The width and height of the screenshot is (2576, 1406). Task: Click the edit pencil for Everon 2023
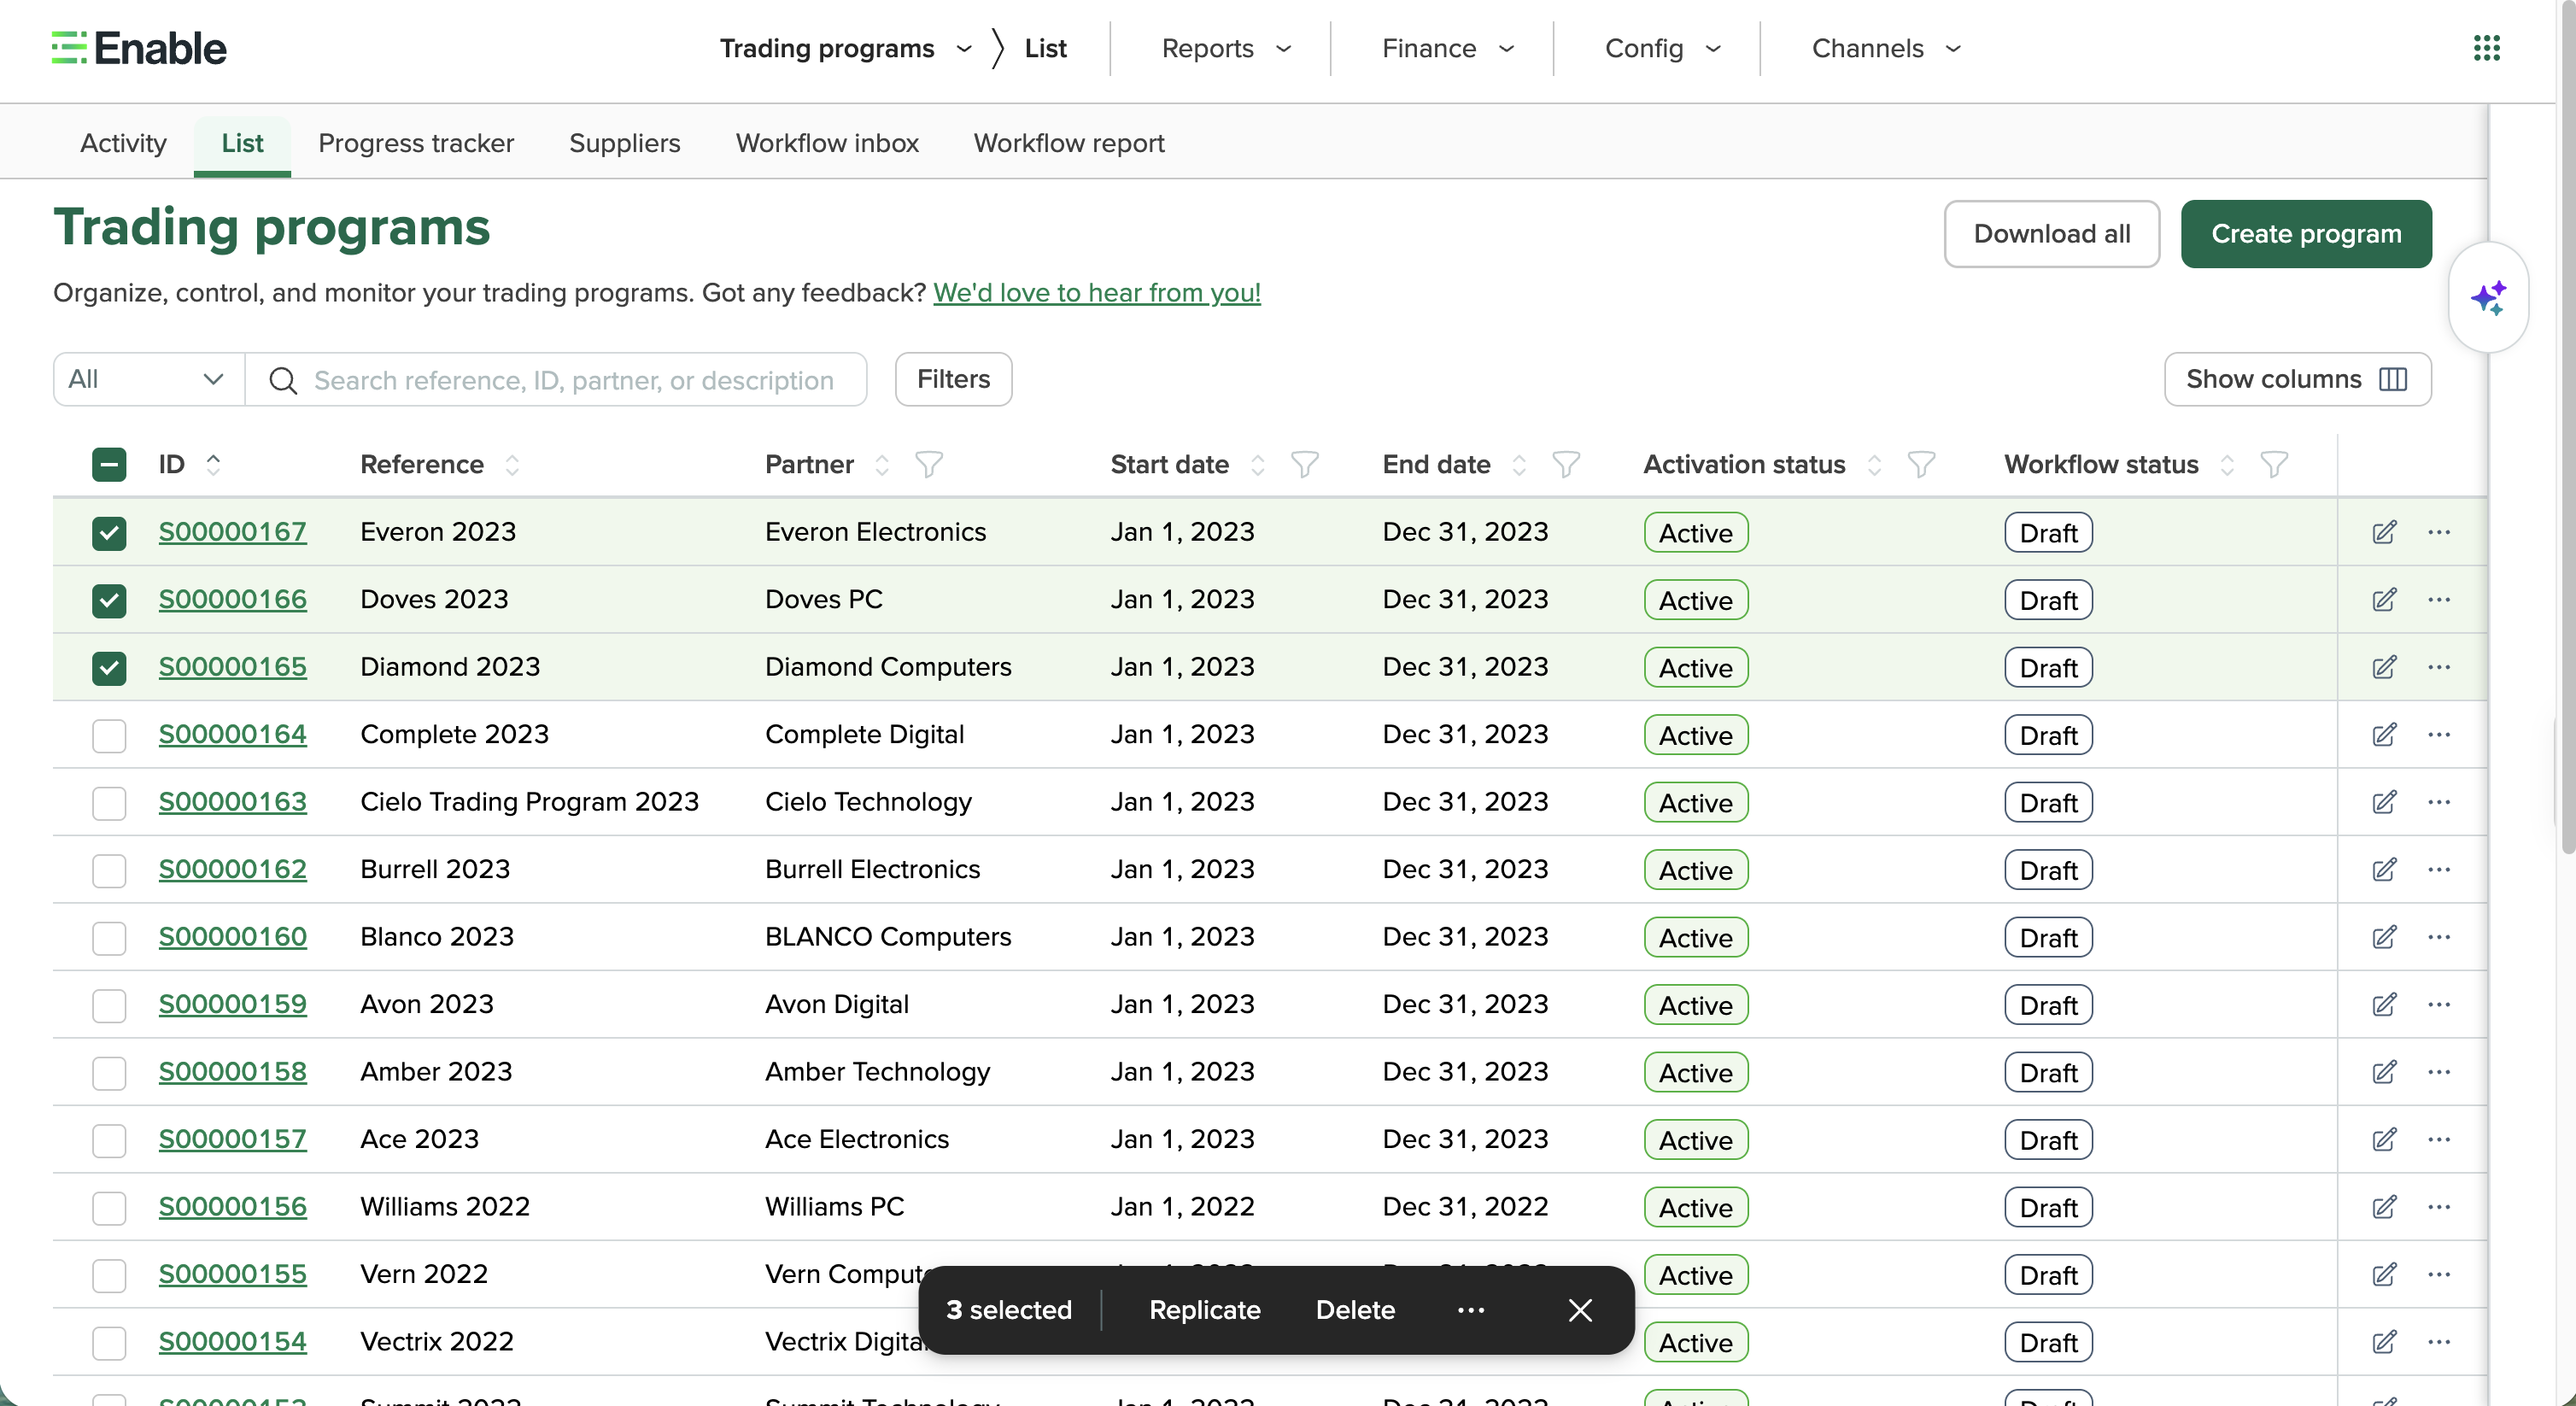click(x=2384, y=532)
